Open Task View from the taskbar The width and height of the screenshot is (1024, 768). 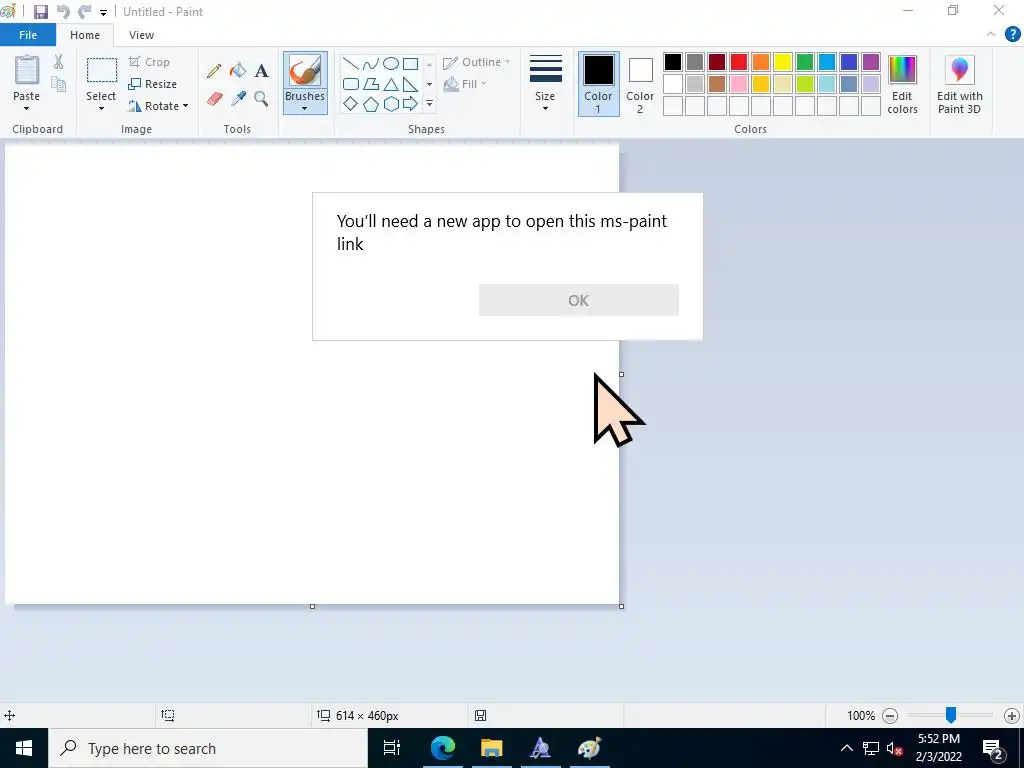[392, 748]
